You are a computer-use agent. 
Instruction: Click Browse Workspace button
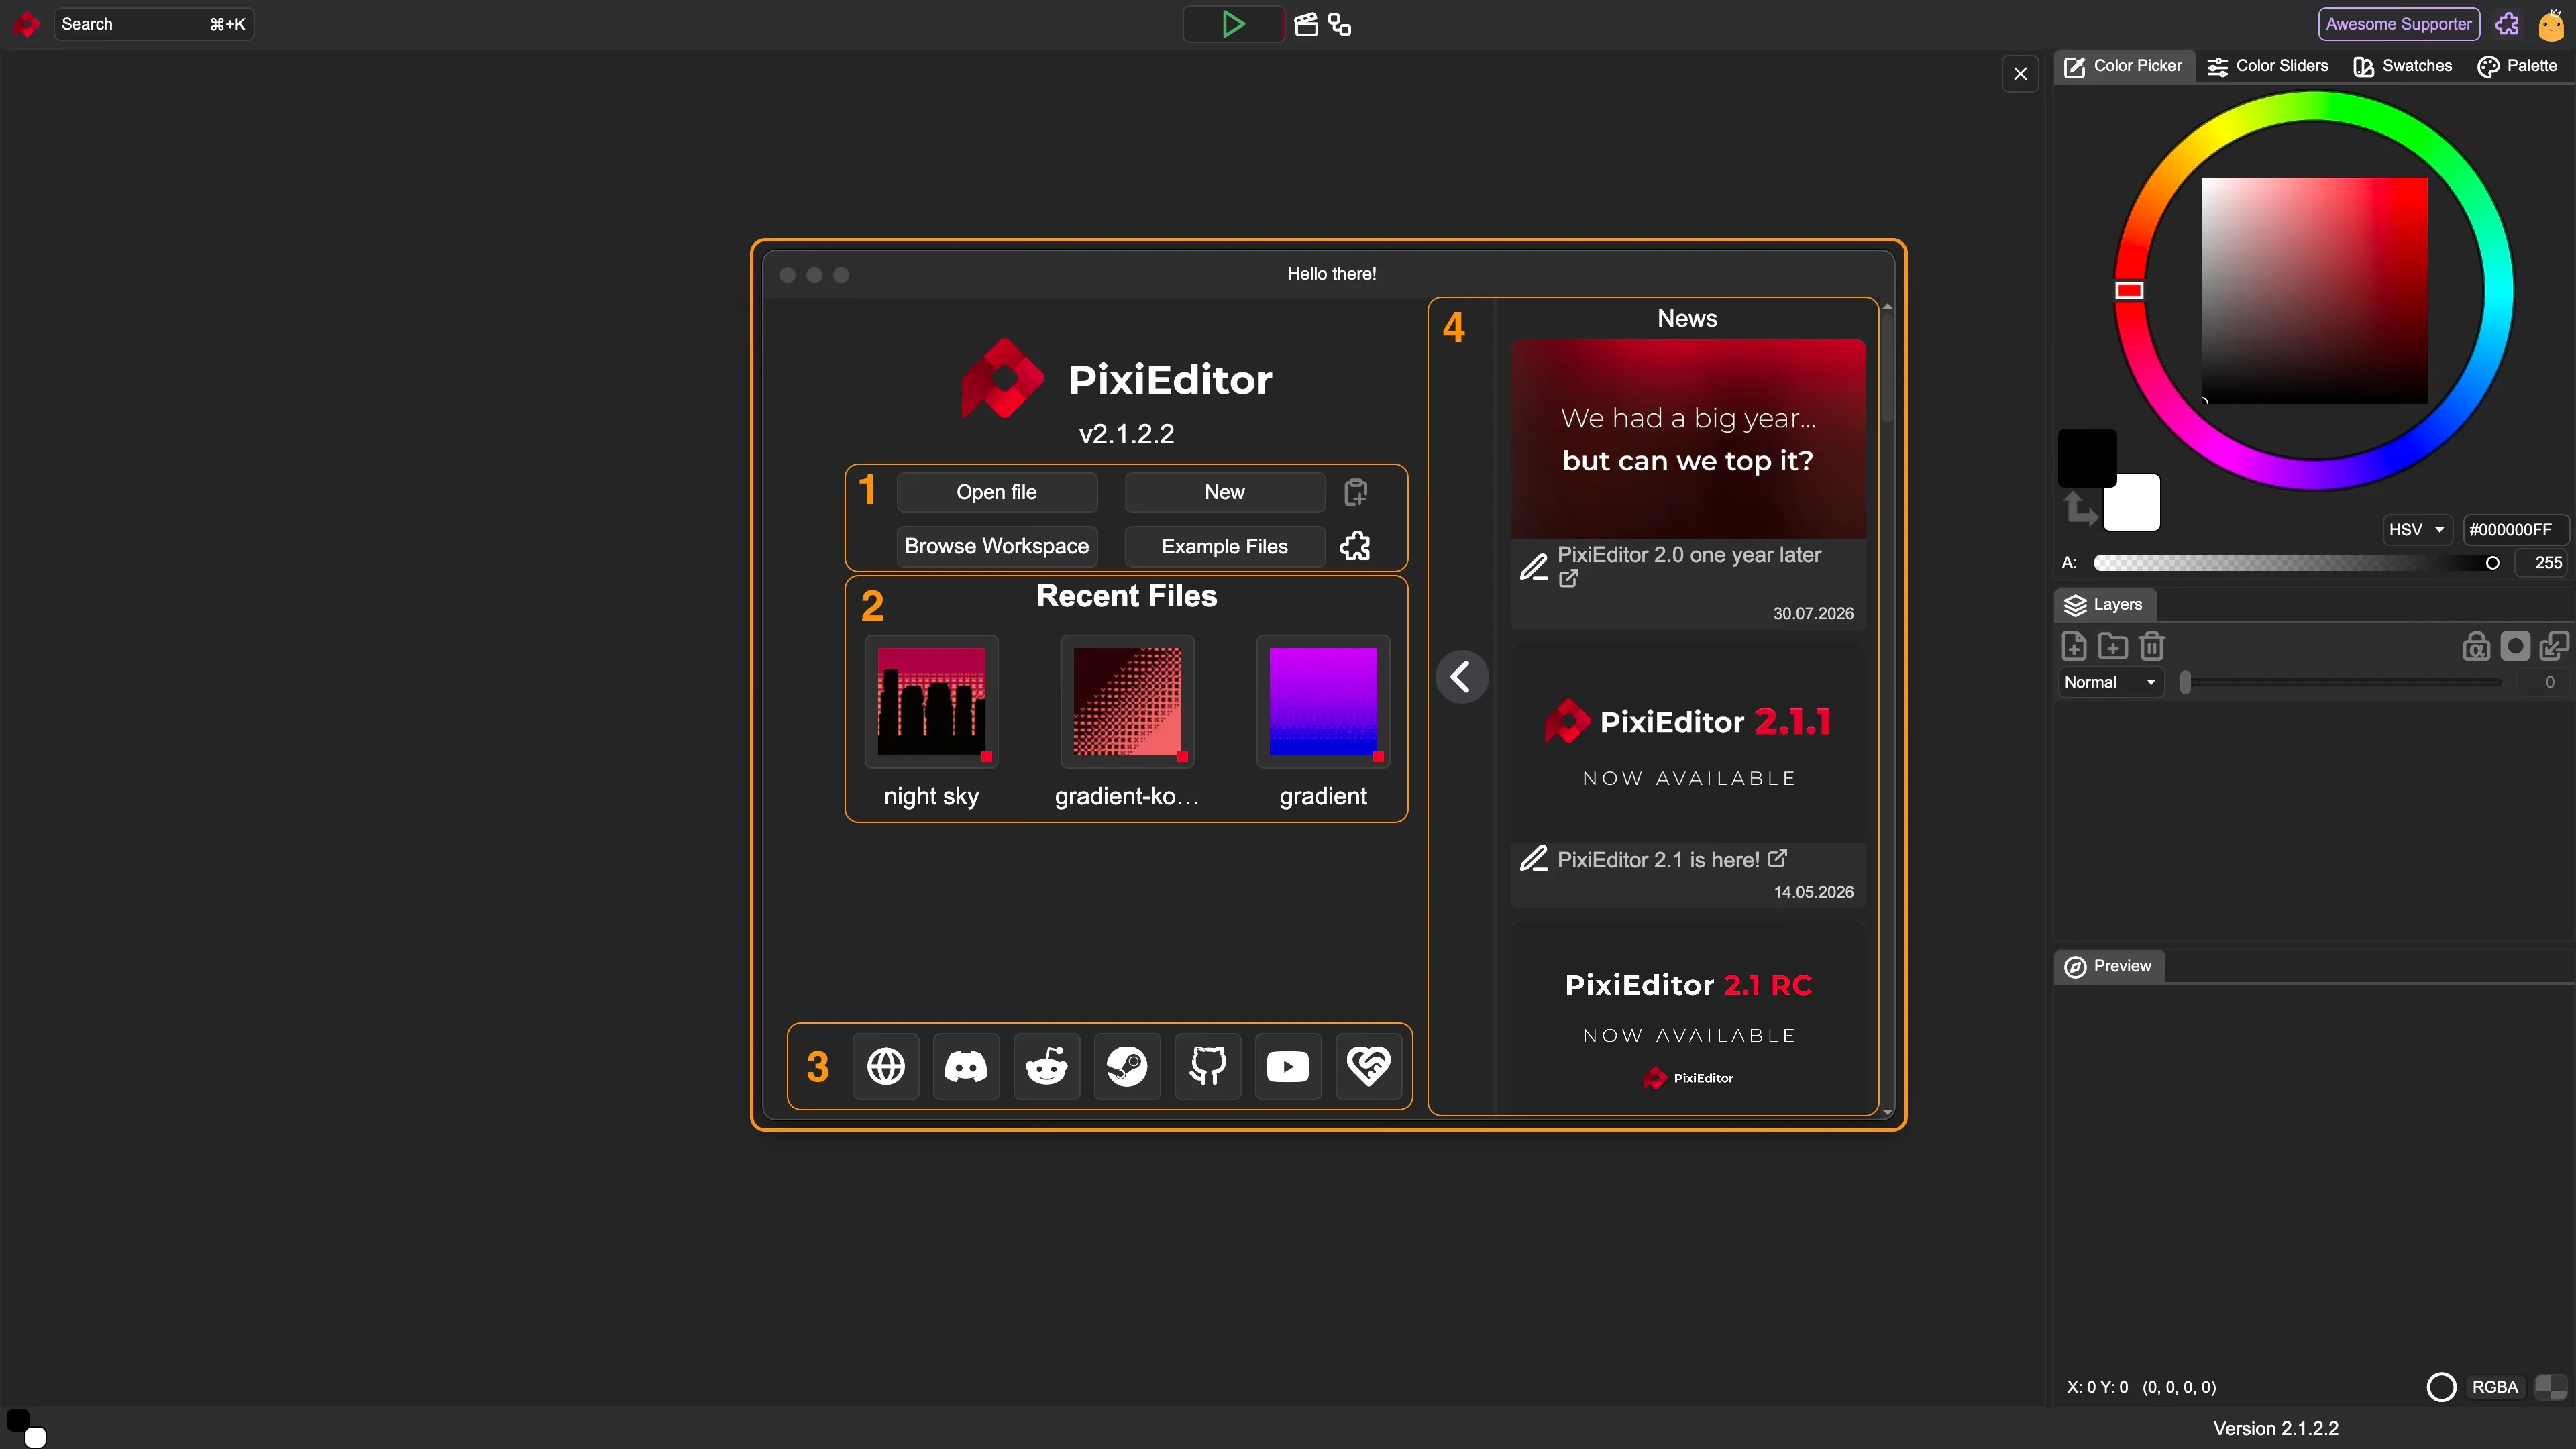click(x=996, y=546)
